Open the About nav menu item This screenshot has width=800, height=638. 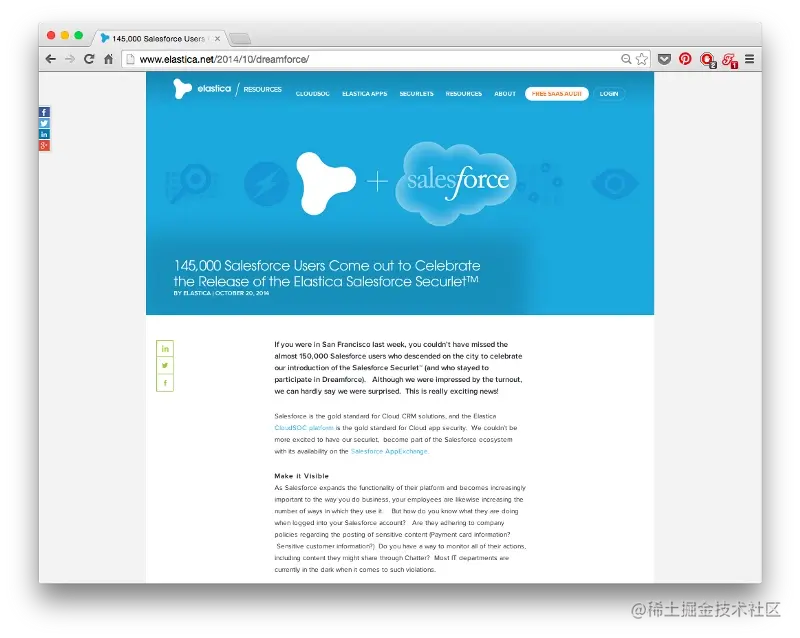tap(505, 94)
